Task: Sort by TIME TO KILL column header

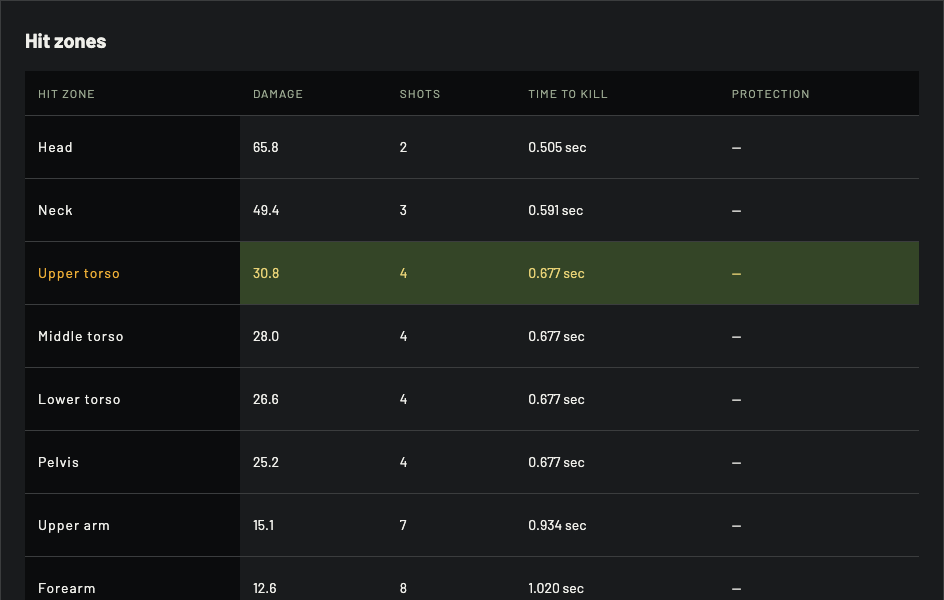Action: (568, 94)
